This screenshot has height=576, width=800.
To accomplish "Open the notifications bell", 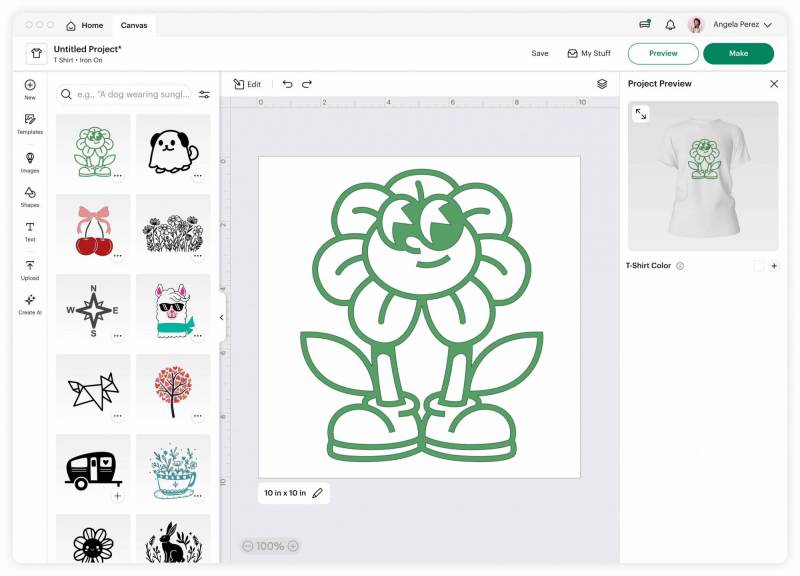I will click(670, 24).
